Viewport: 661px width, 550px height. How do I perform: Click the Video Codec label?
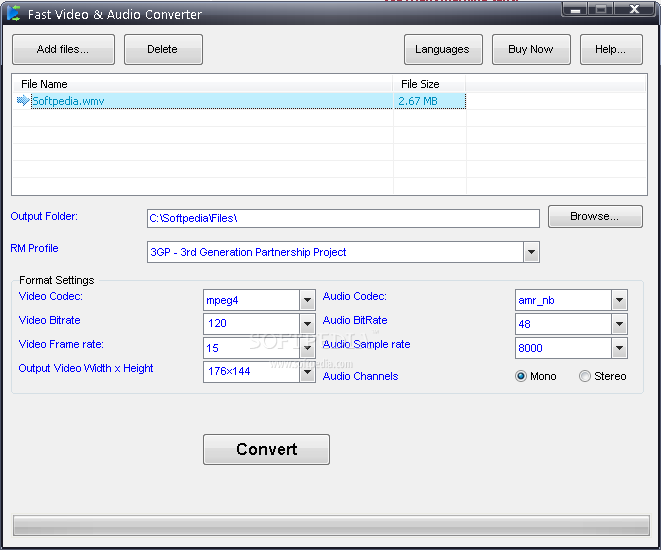51,296
